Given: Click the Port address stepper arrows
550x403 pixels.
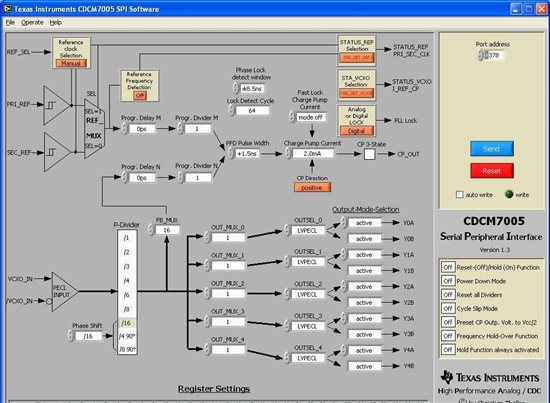Looking at the screenshot, I should 481,55.
